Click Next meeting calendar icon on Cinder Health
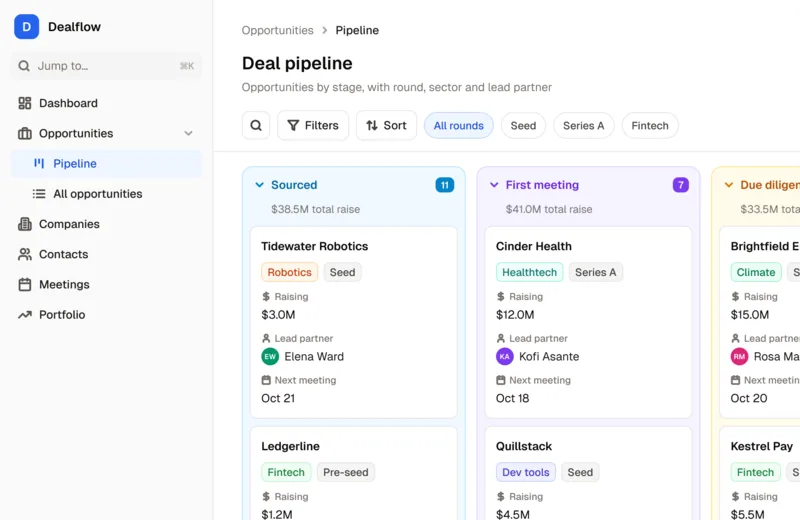 point(501,380)
